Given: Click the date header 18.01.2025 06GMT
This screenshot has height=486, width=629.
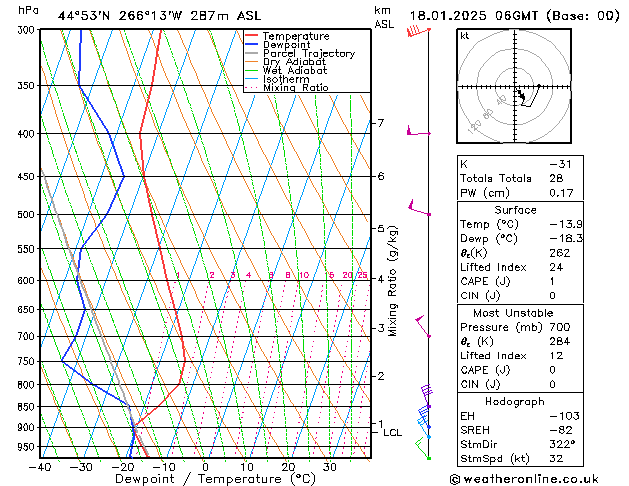Looking at the screenshot, I should point(474,16).
